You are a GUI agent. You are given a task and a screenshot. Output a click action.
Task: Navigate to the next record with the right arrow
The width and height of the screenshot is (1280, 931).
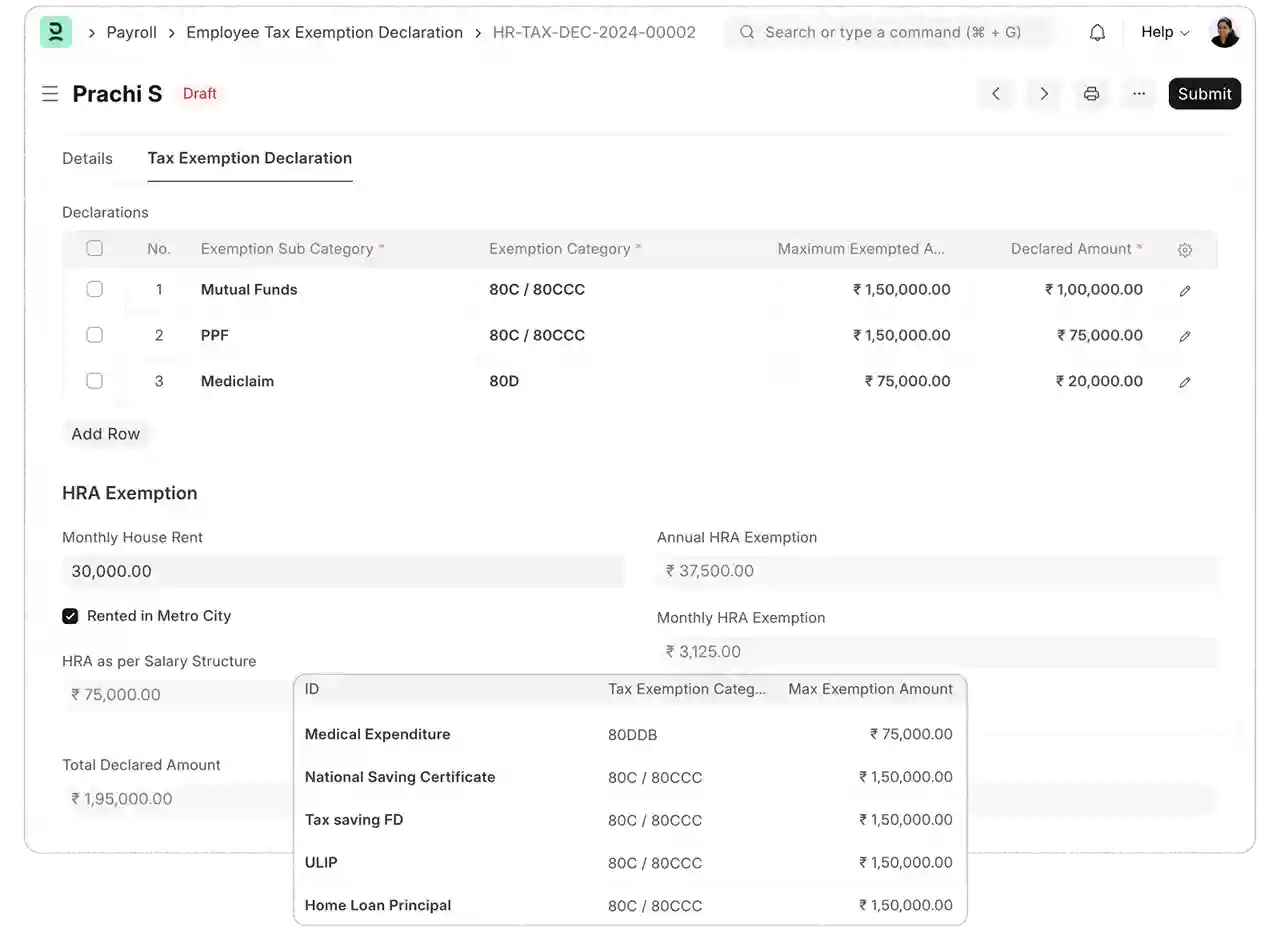(x=1043, y=93)
